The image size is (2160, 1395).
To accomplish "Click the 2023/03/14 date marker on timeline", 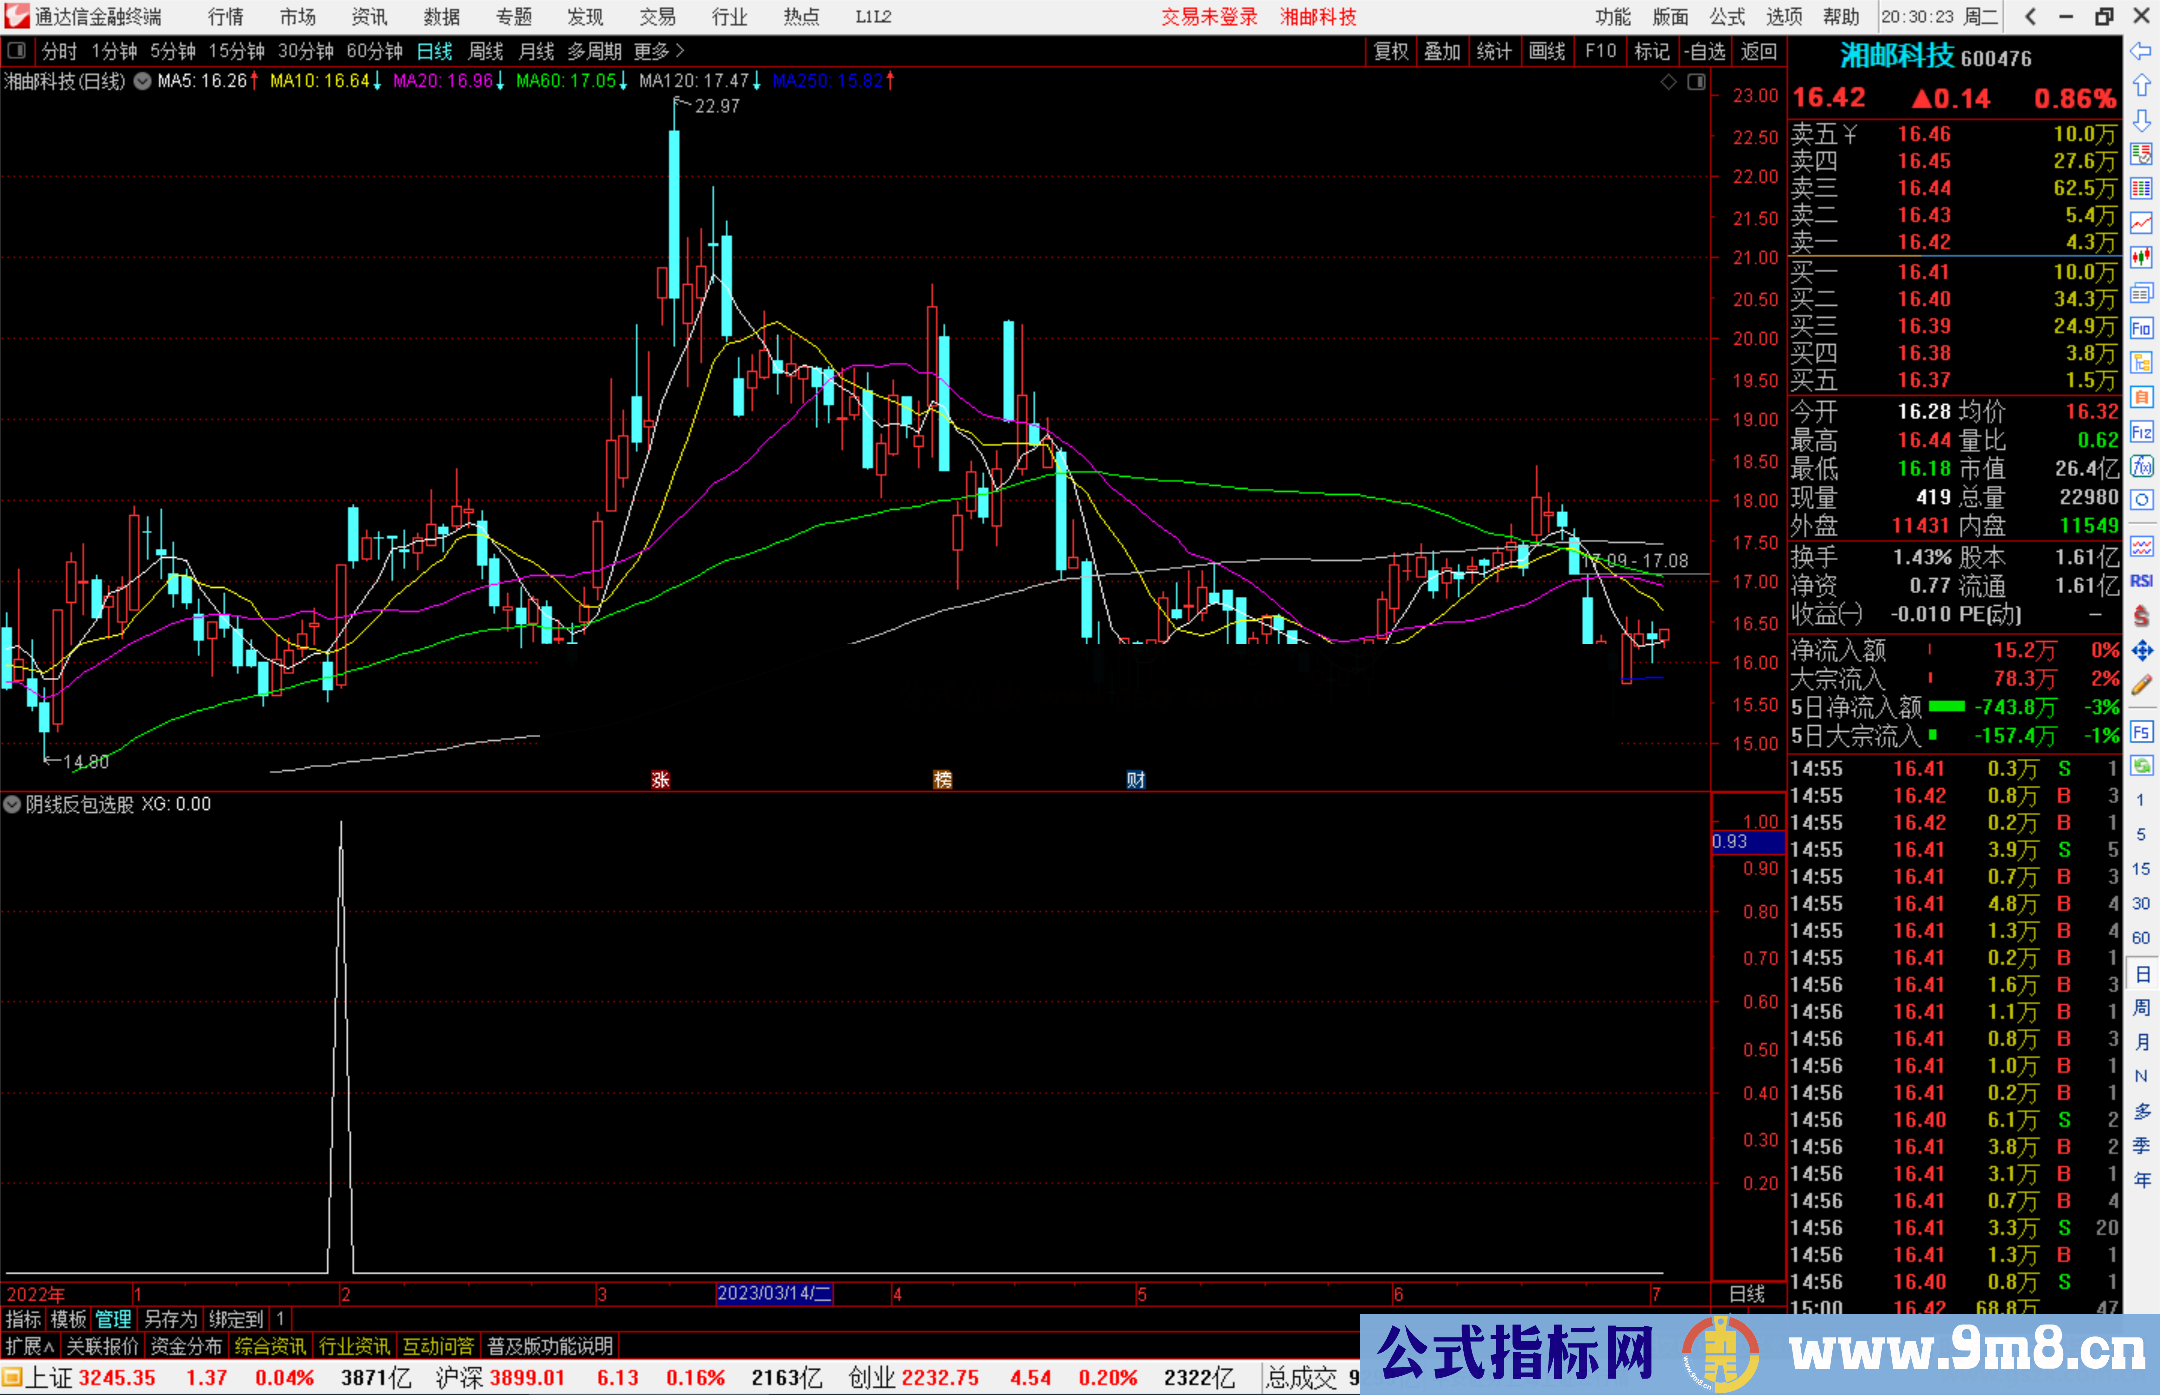I will [773, 1293].
